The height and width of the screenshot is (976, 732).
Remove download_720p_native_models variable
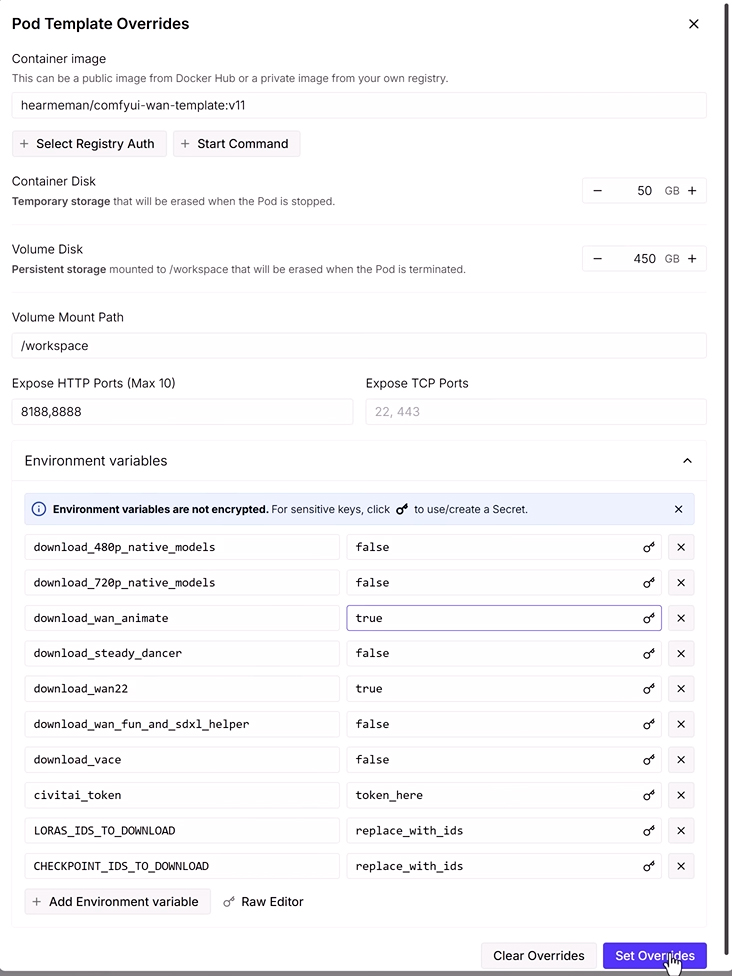(x=681, y=583)
